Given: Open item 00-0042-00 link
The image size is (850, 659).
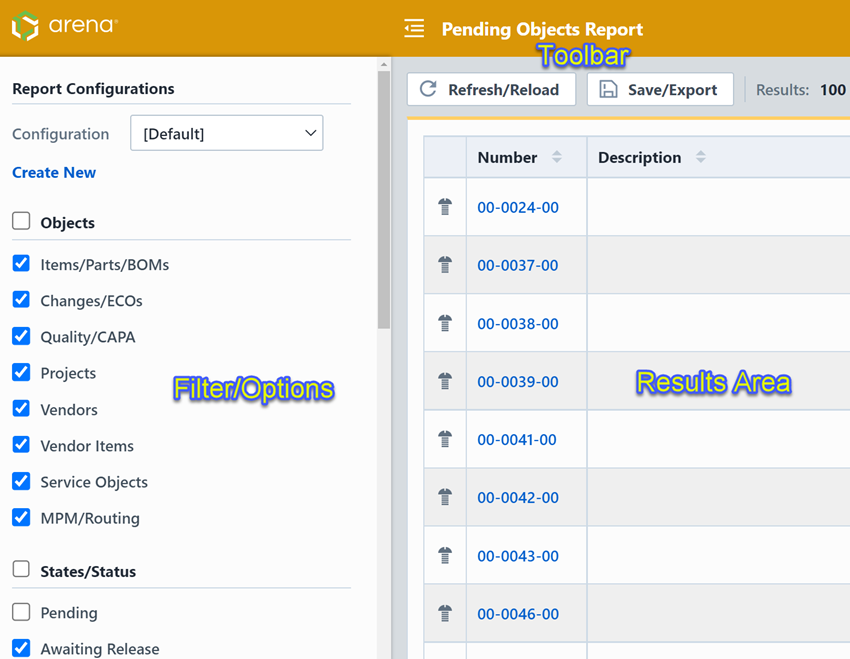Looking at the screenshot, I should click(518, 498).
